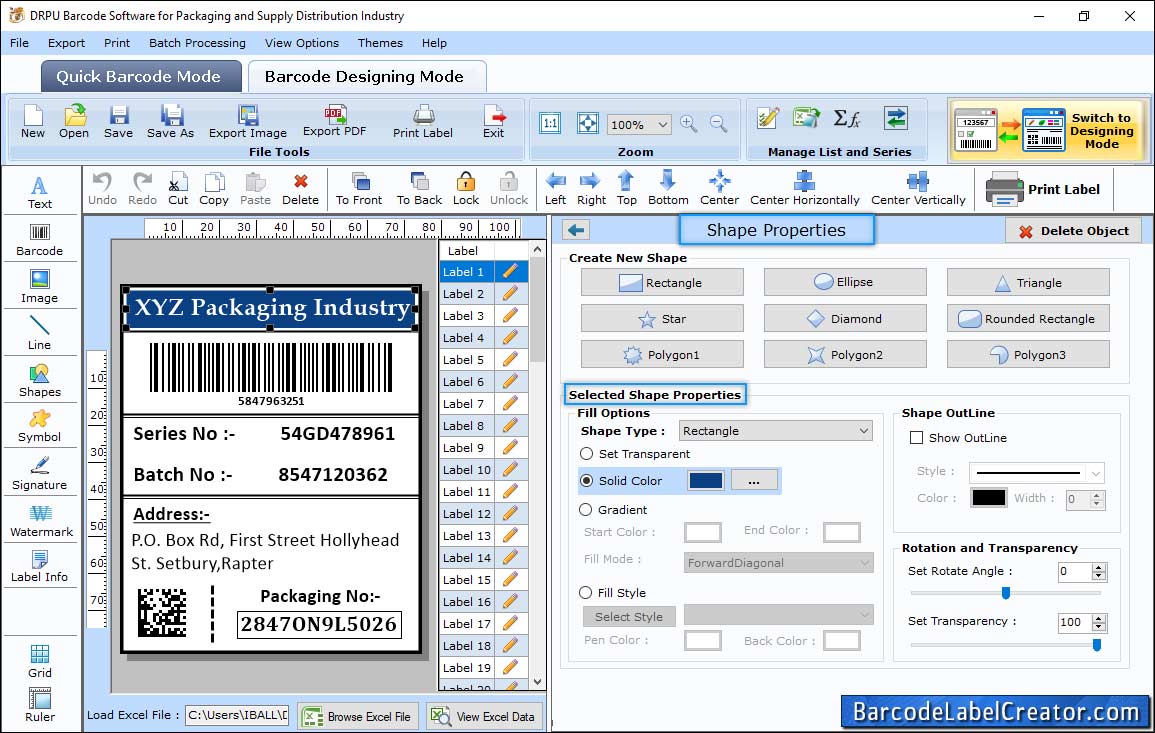Open the Select Style dropdown
Screen dimensions: 1155x733
coord(779,614)
